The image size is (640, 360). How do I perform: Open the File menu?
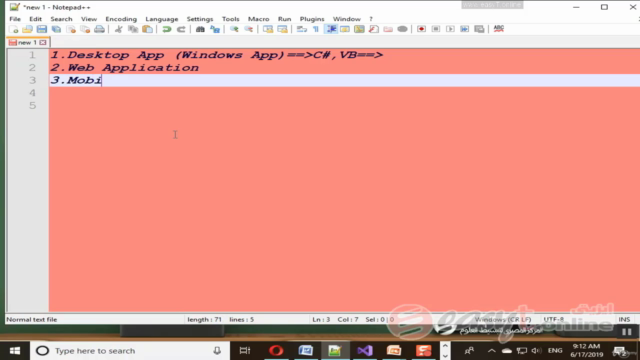pyautogui.click(x=15, y=19)
